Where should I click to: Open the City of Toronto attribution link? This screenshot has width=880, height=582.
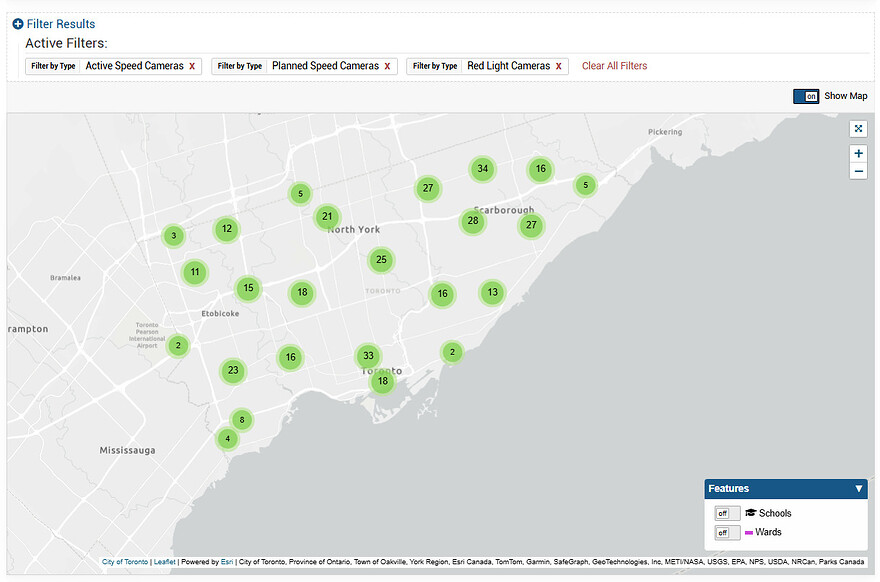[x=125, y=562]
